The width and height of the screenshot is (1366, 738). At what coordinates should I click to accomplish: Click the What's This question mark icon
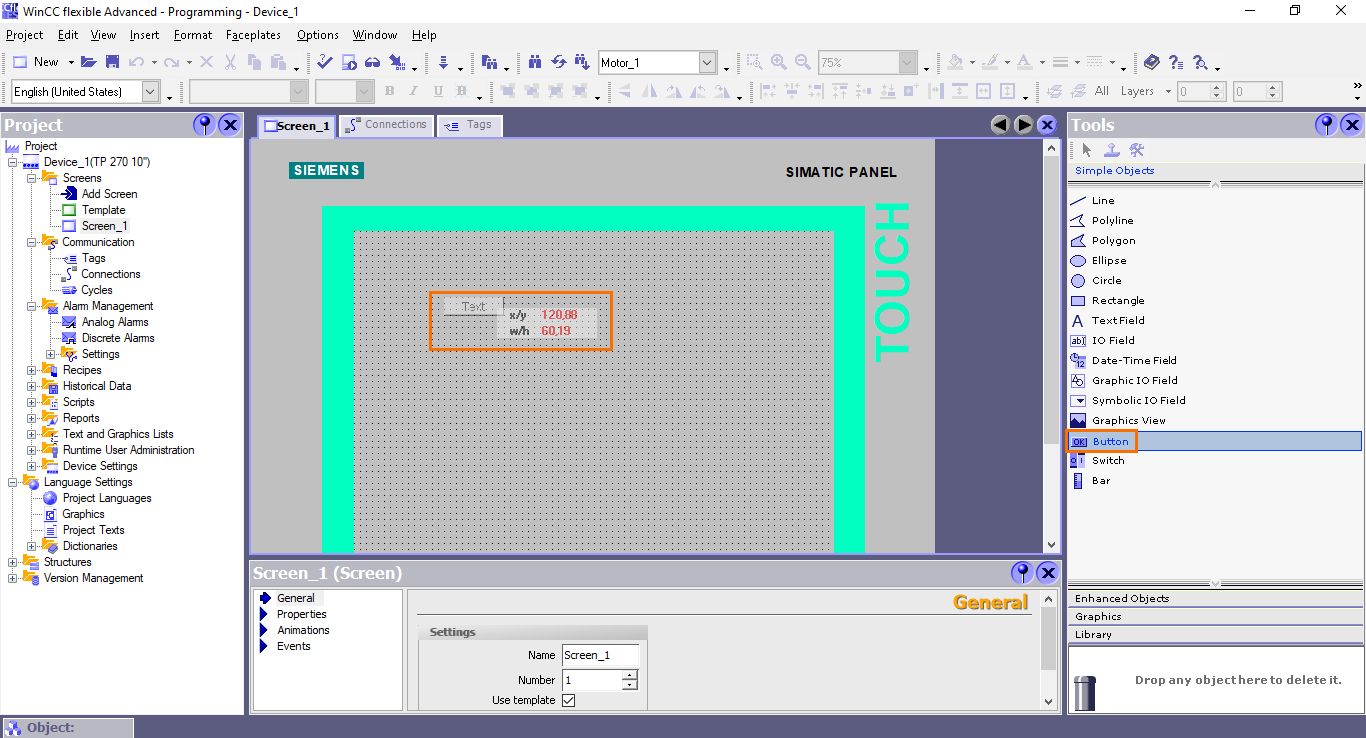(1176, 62)
